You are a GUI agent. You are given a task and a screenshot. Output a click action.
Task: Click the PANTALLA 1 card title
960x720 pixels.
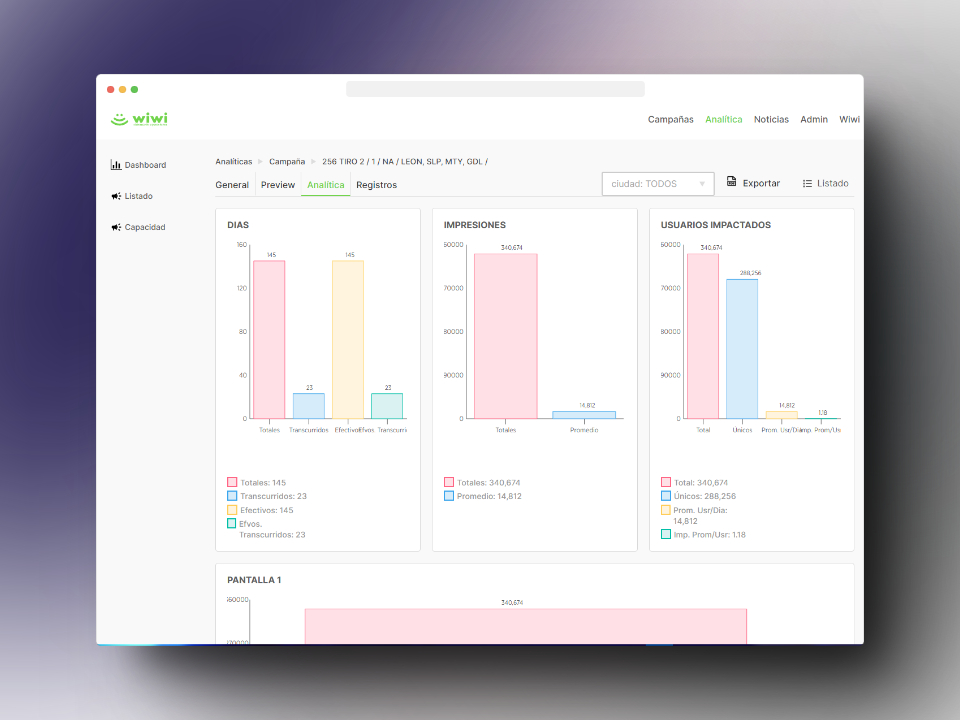(254, 580)
